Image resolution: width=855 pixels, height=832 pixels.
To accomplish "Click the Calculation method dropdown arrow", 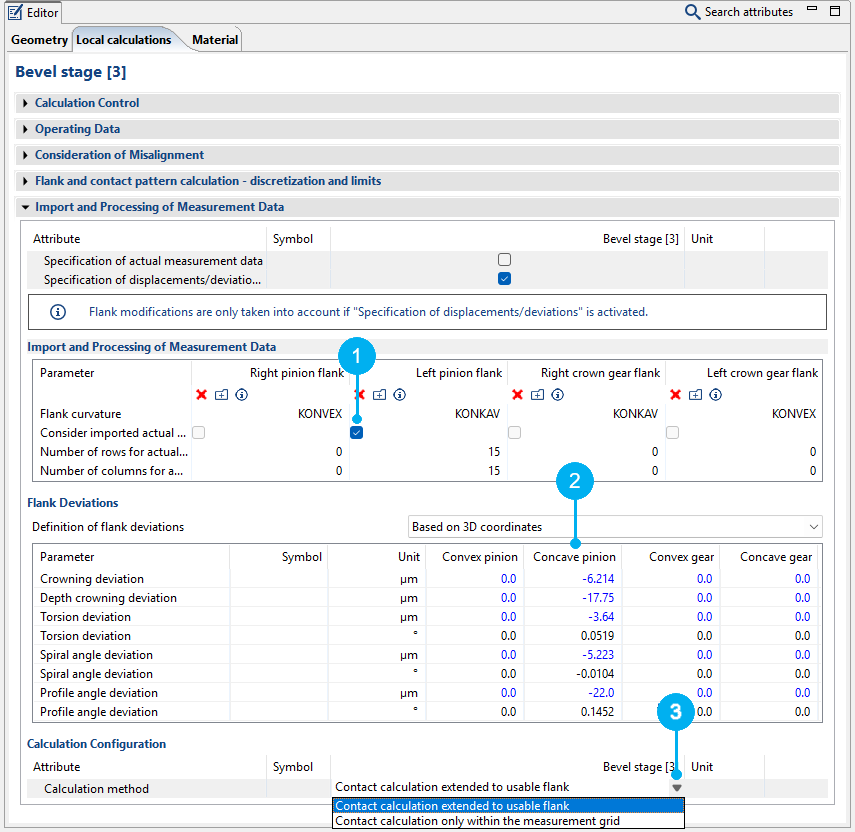I will 677,788.
